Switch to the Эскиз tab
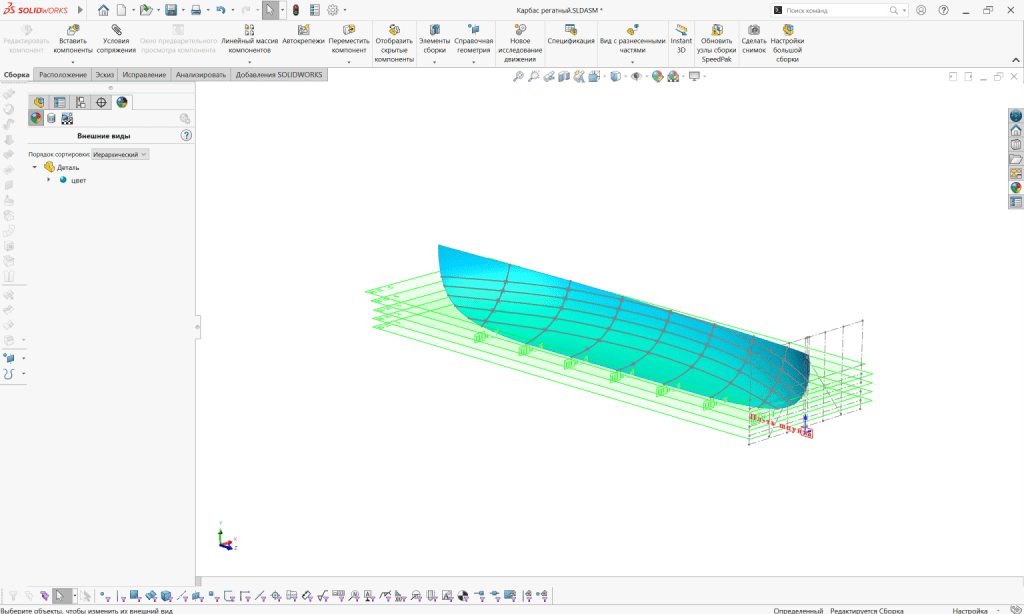This screenshot has width=1024, height=614. 104,75
